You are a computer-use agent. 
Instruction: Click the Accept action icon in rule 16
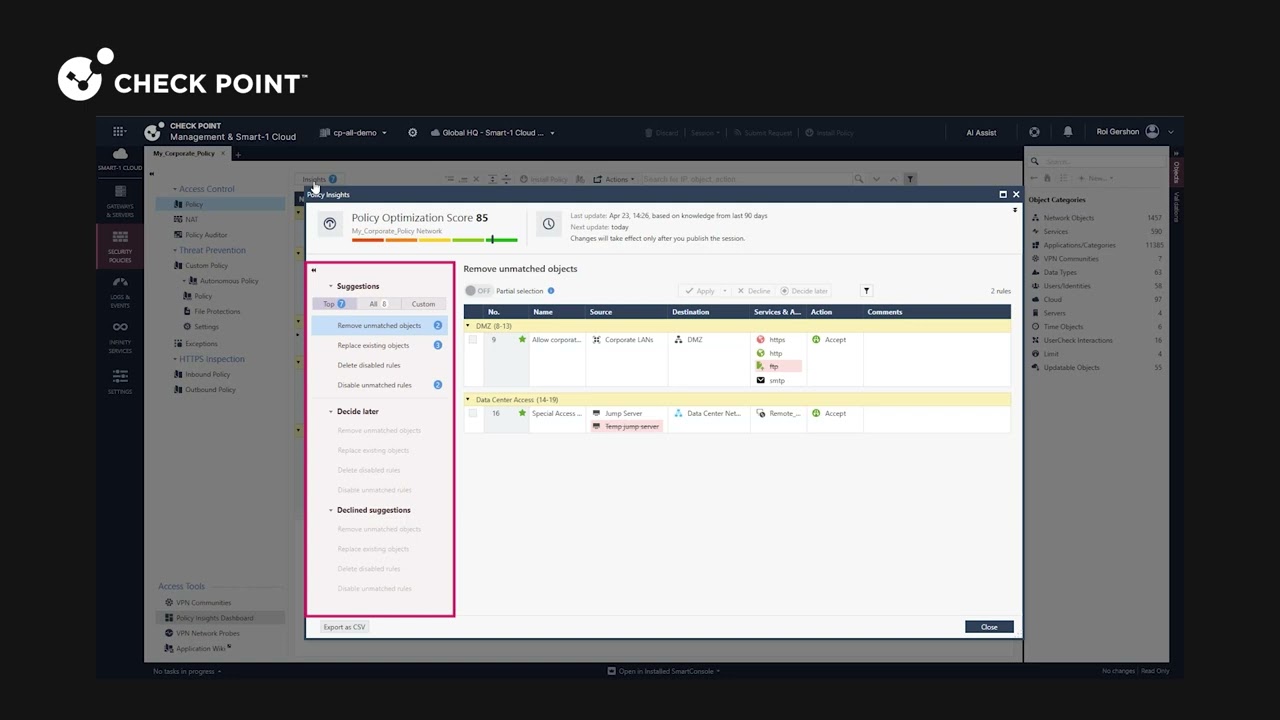pyautogui.click(x=816, y=413)
